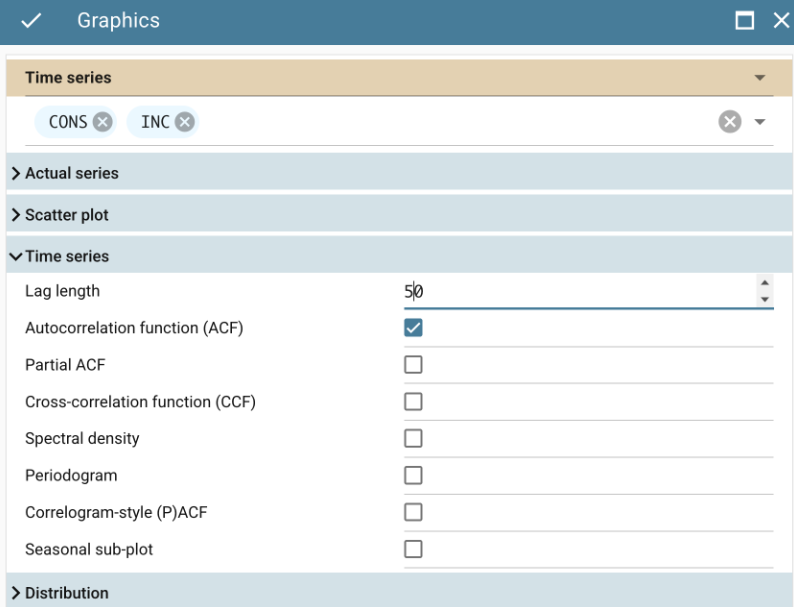Expand the Scatter plot section
This screenshot has width=794, height=607.
click(x=67, y=215)
